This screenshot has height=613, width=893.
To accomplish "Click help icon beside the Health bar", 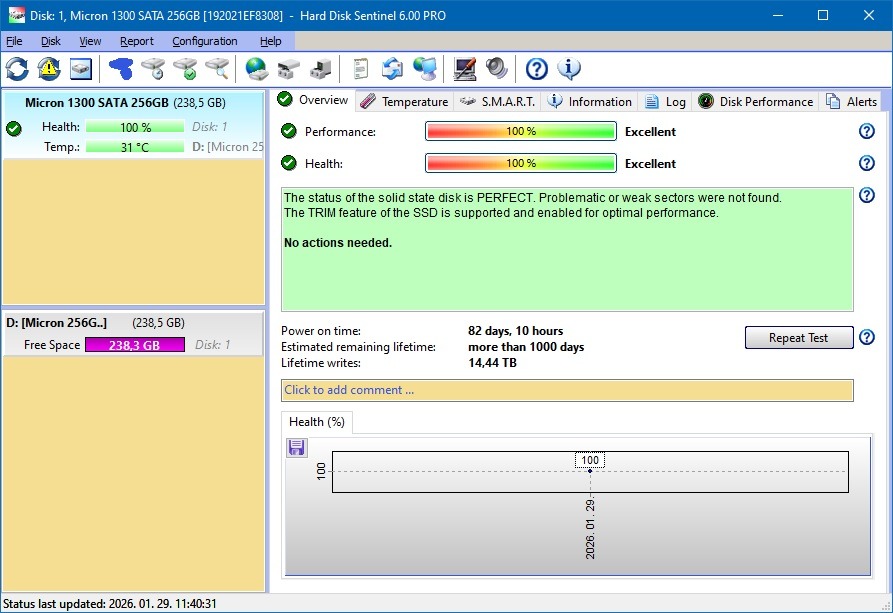I will 866,164.
